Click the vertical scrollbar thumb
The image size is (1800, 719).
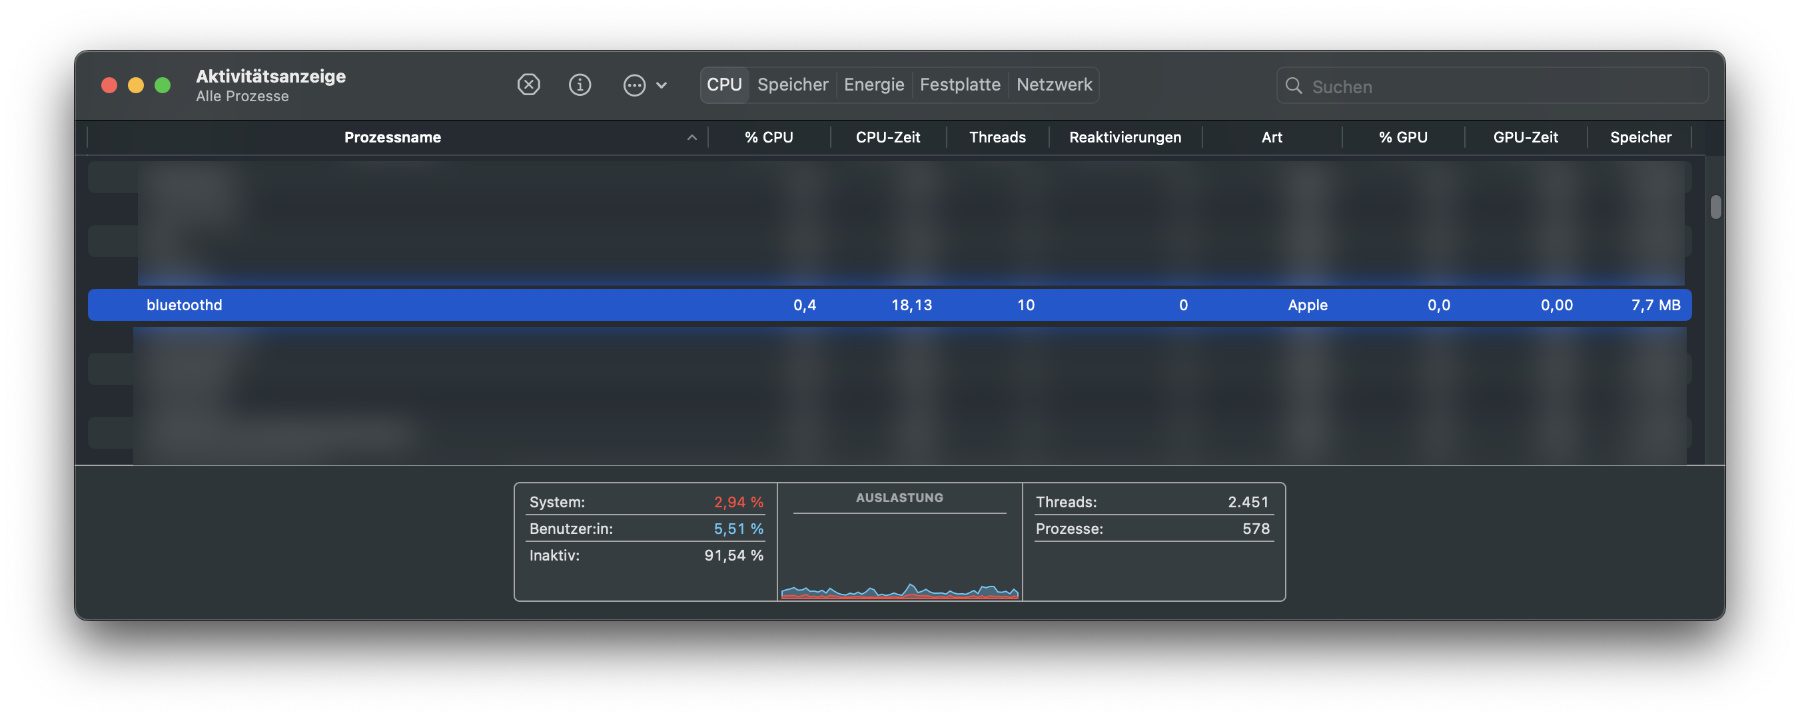click(x=1715, y=207)
